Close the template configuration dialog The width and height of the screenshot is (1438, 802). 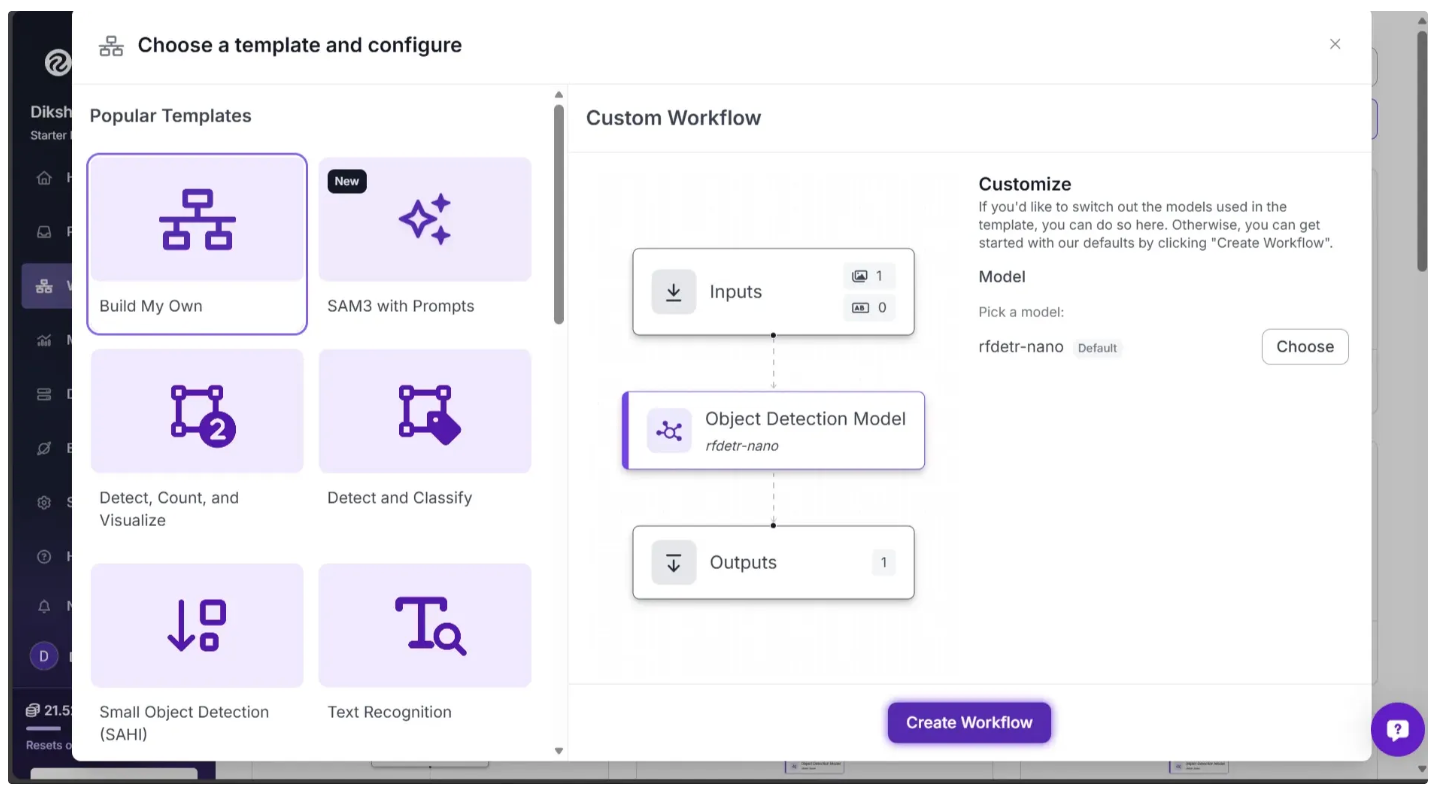tap(1334, 44)
